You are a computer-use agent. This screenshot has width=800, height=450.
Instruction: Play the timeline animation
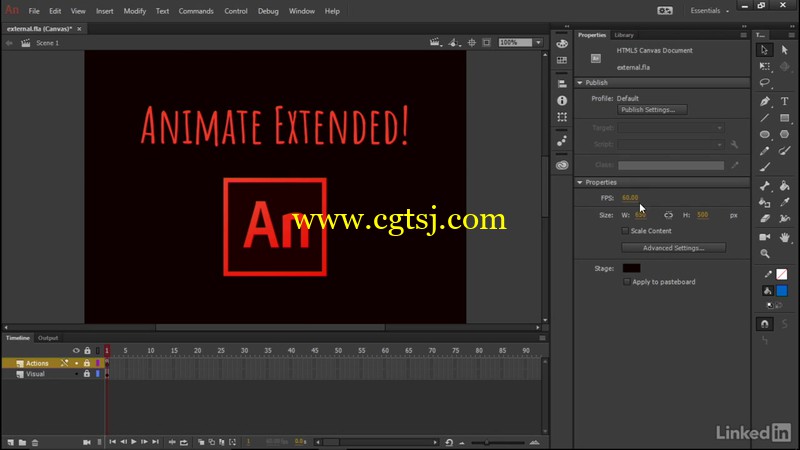click(x=133, y=442)
